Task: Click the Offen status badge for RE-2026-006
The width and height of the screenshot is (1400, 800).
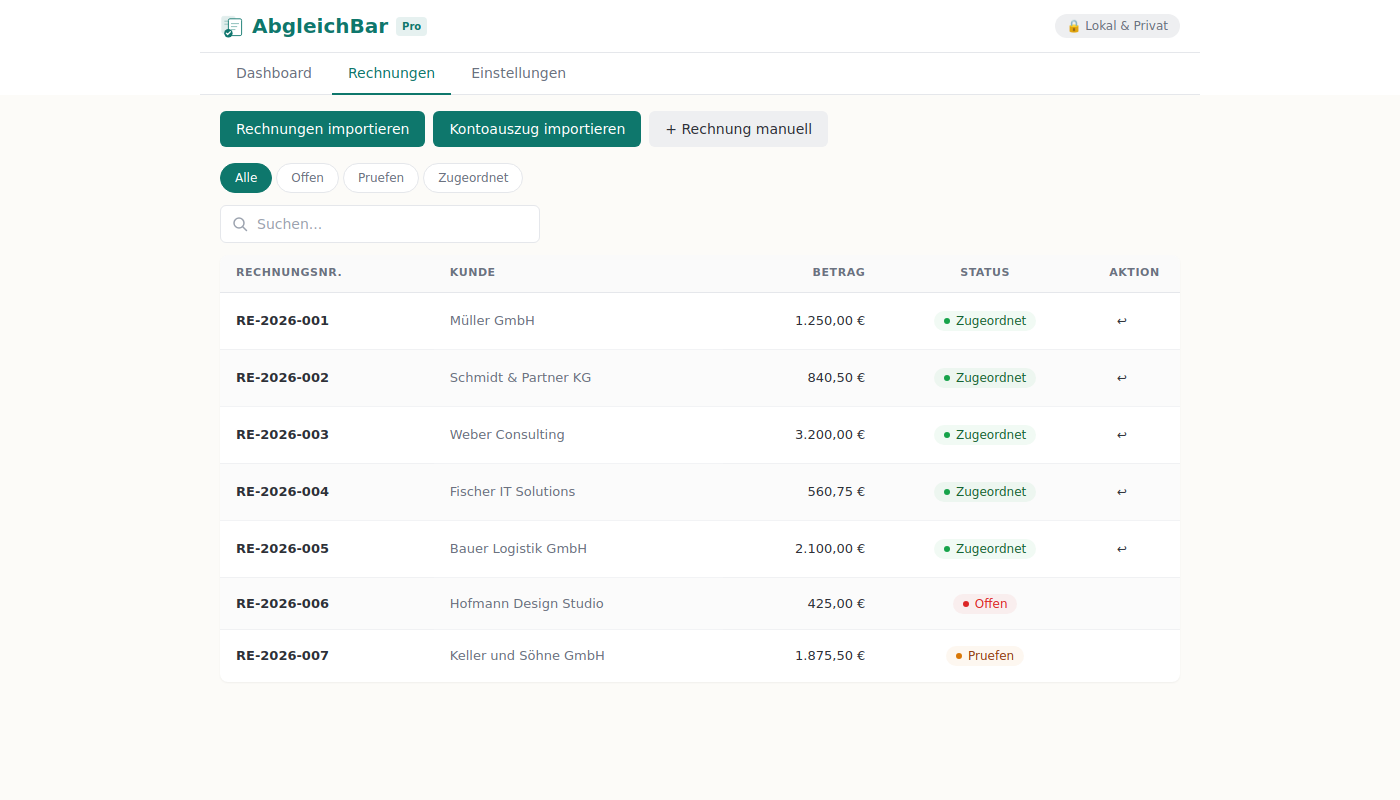Action: point(985,604)
